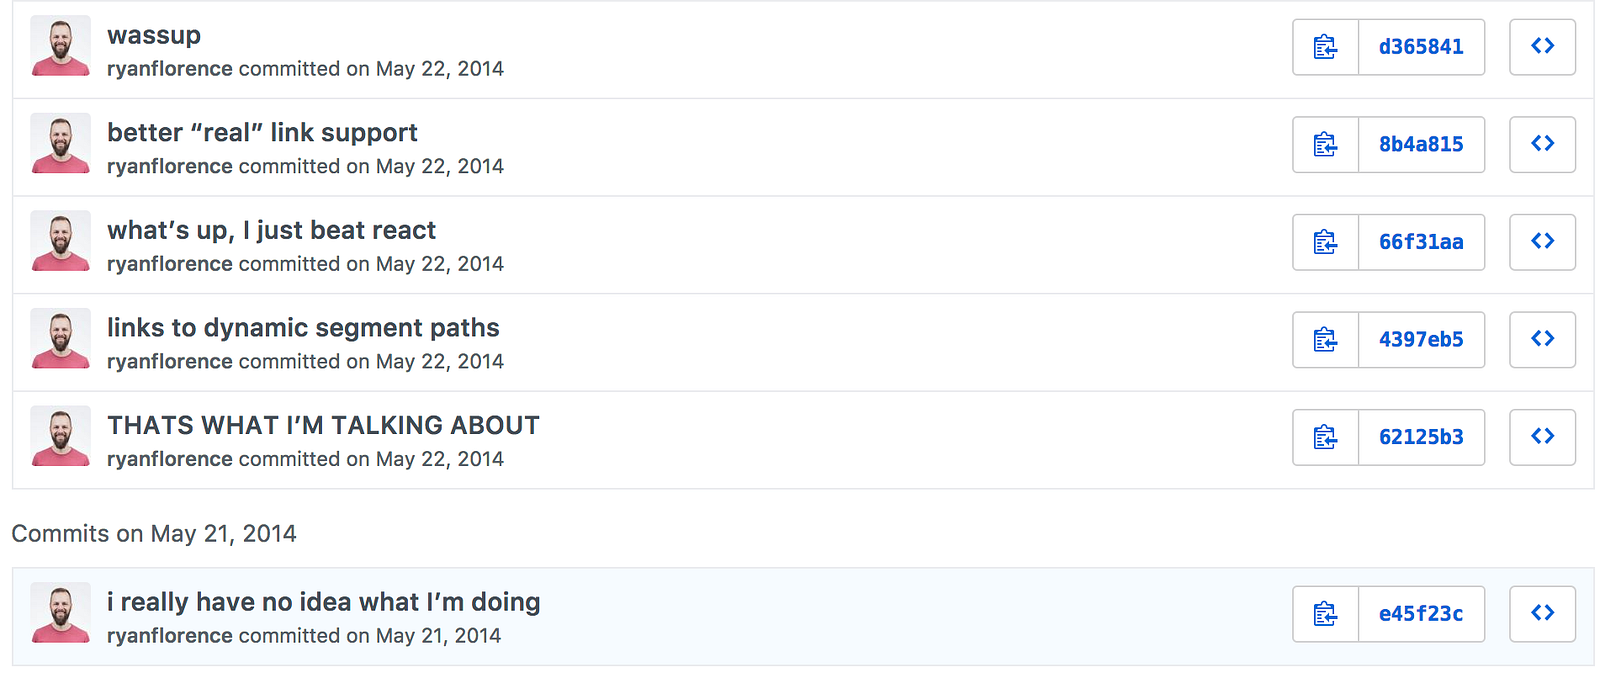Open "THATS WHAT I'M TALKING ABOUT" commit

(323, 425)
